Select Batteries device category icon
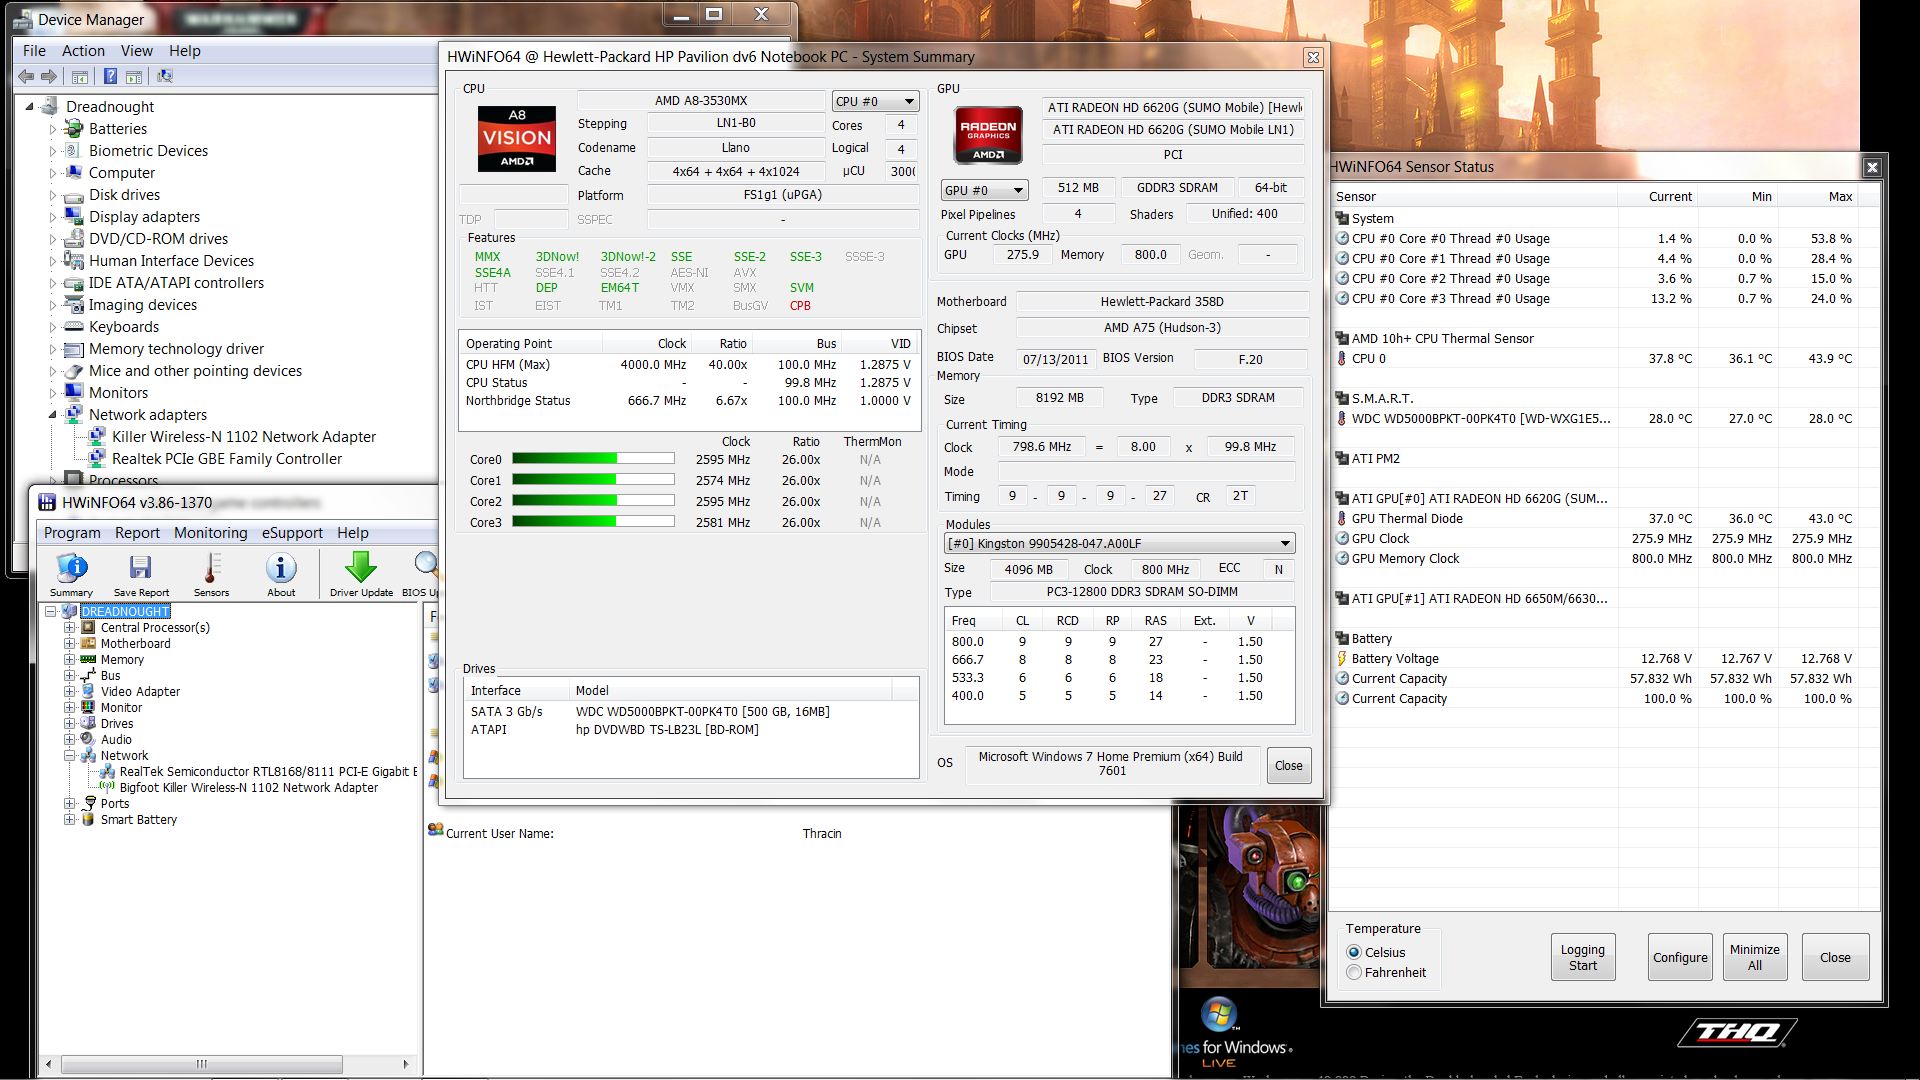Screen dimensions: 1920x1080 tap(73, 129)
